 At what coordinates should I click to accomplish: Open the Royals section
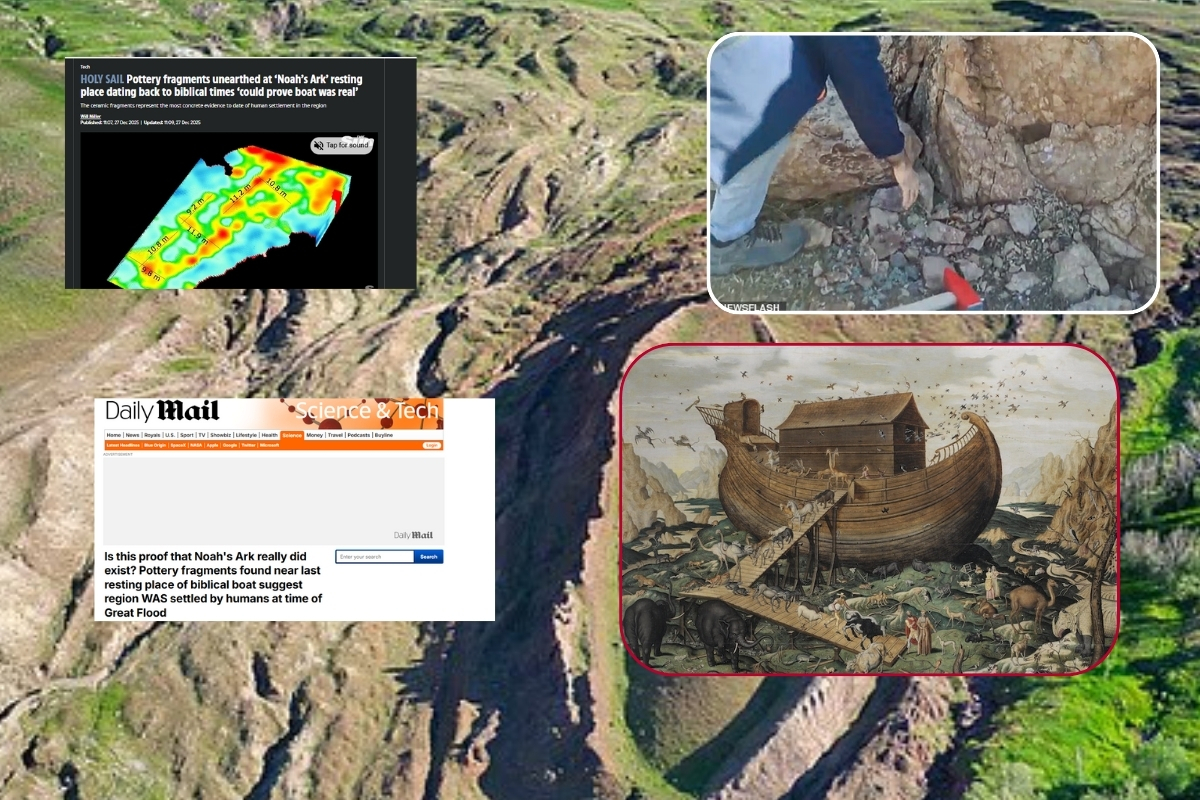(153, 435)
